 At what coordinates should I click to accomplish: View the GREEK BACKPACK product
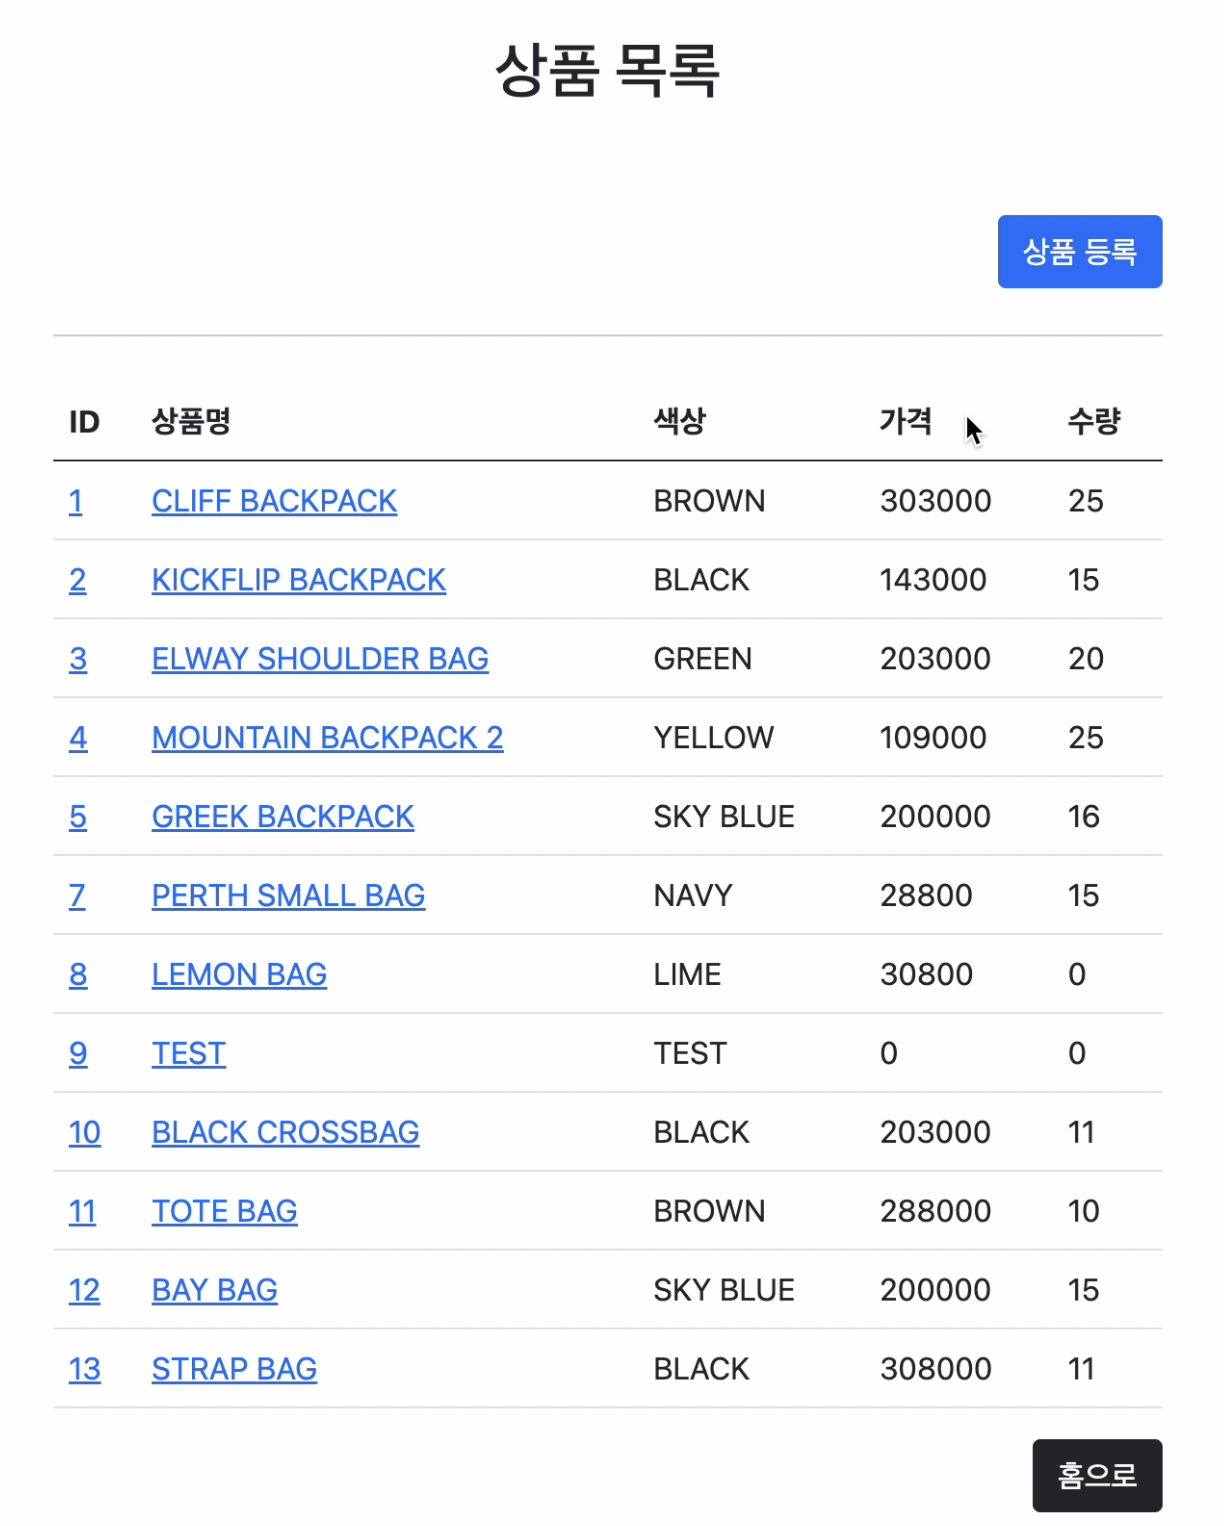[x=283, y=816]
